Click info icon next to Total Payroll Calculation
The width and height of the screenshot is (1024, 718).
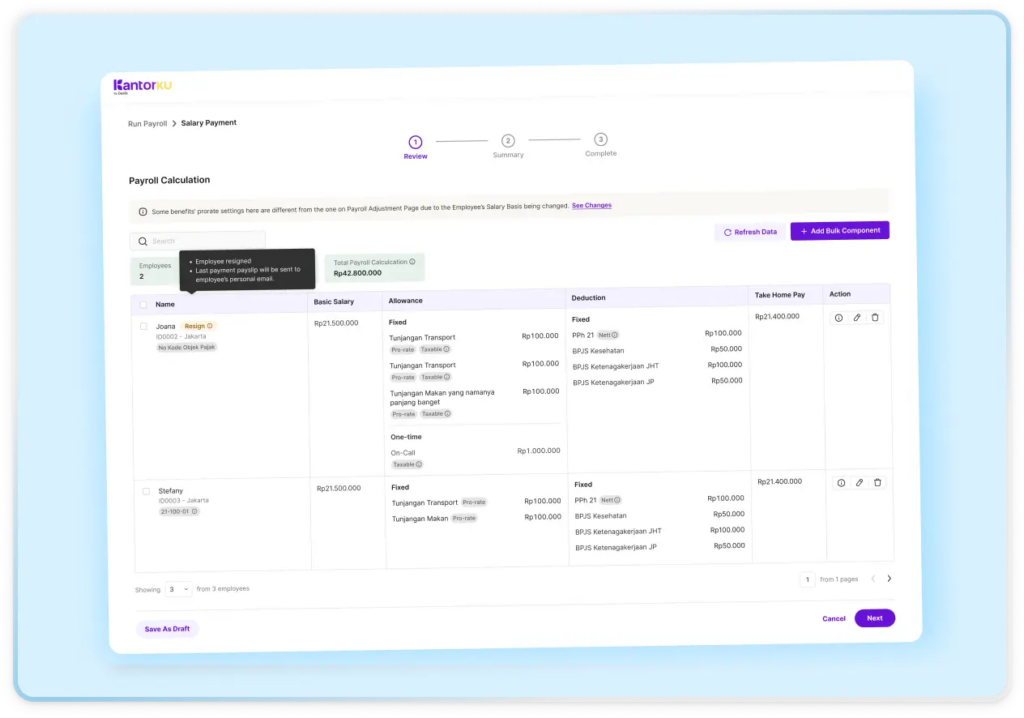[412, 262]
